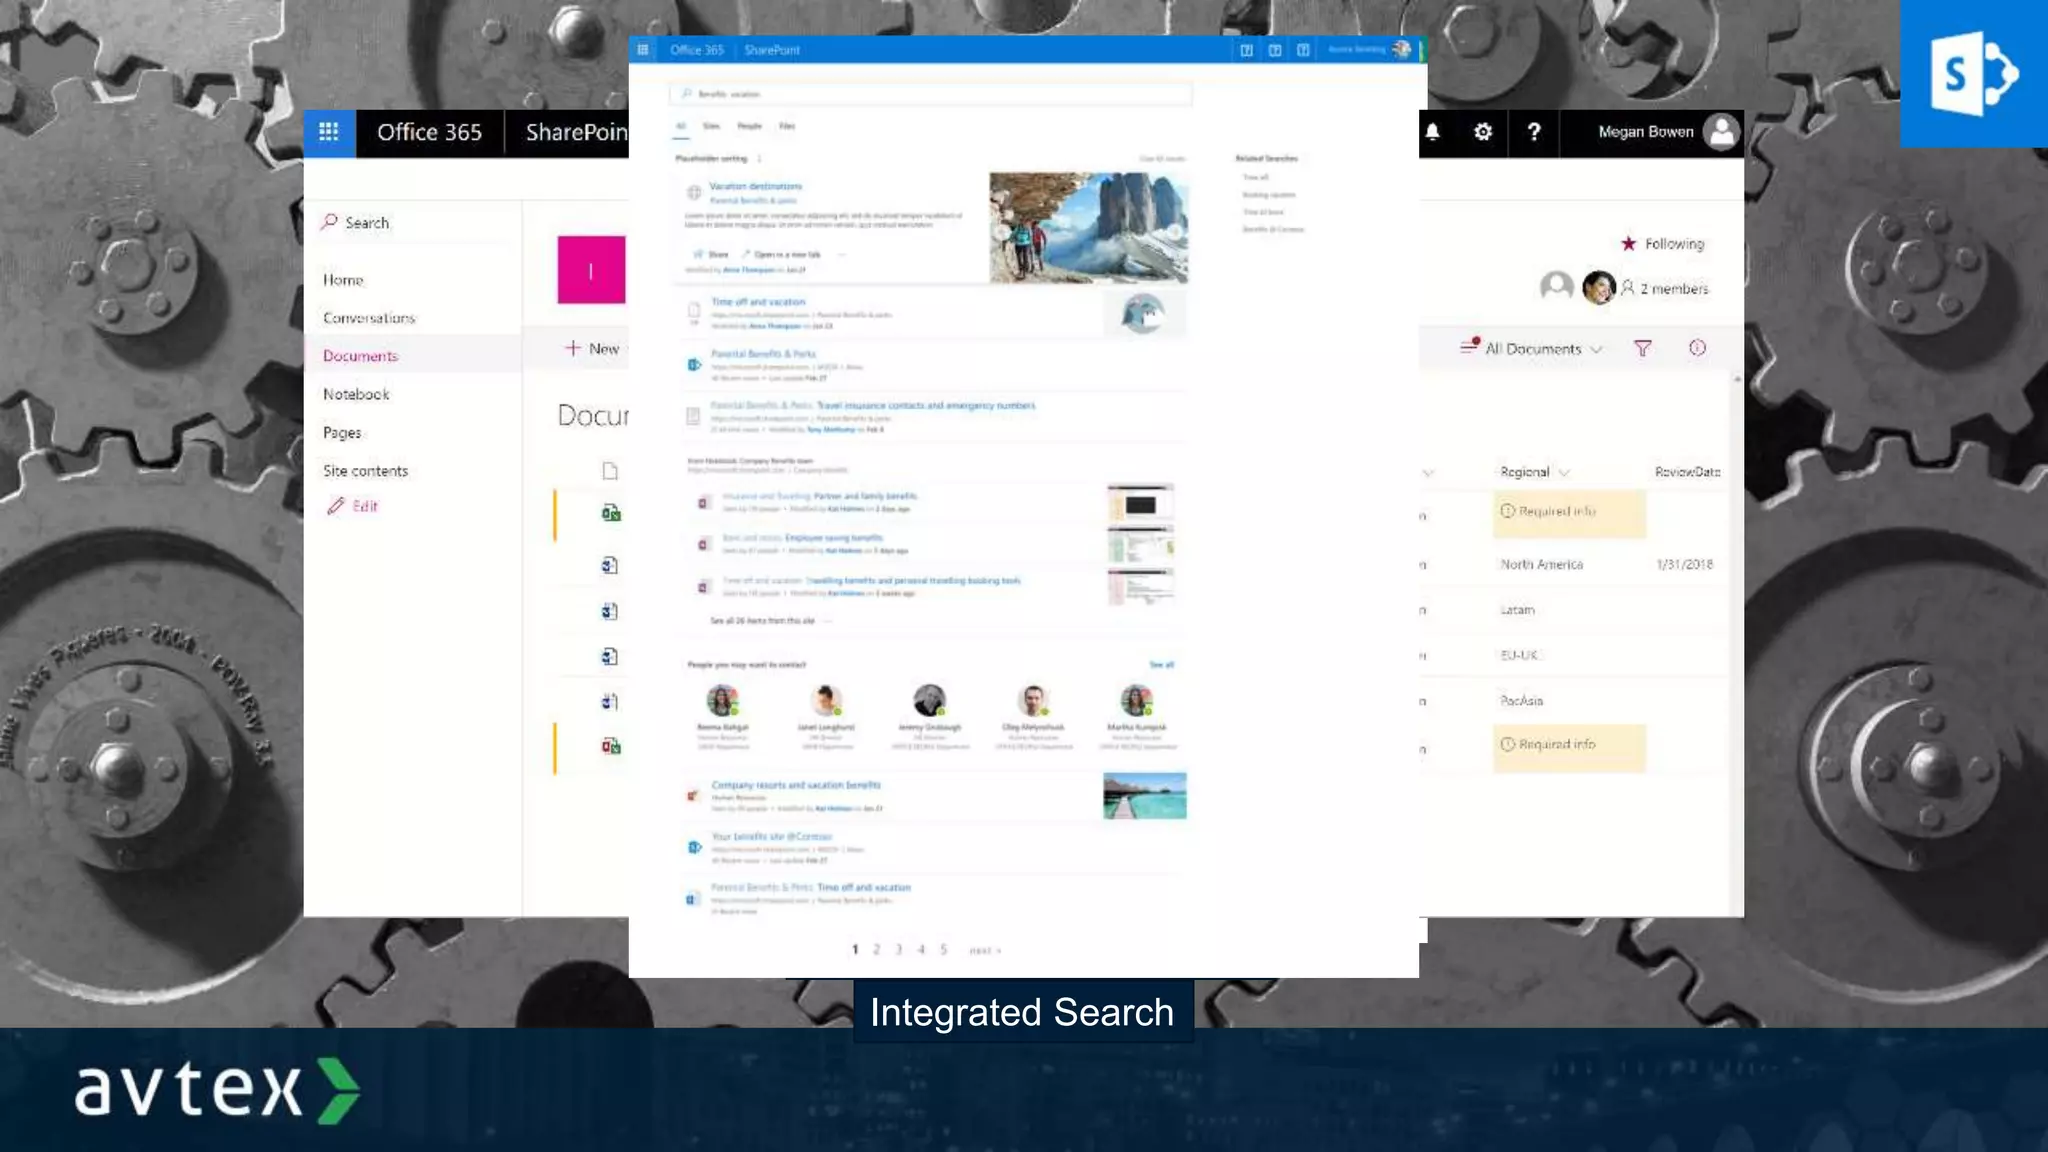This screenshot has width=2048, height=1152.
Task: Open the settings gear in background SharePoint header
Action: [1483, 132]
